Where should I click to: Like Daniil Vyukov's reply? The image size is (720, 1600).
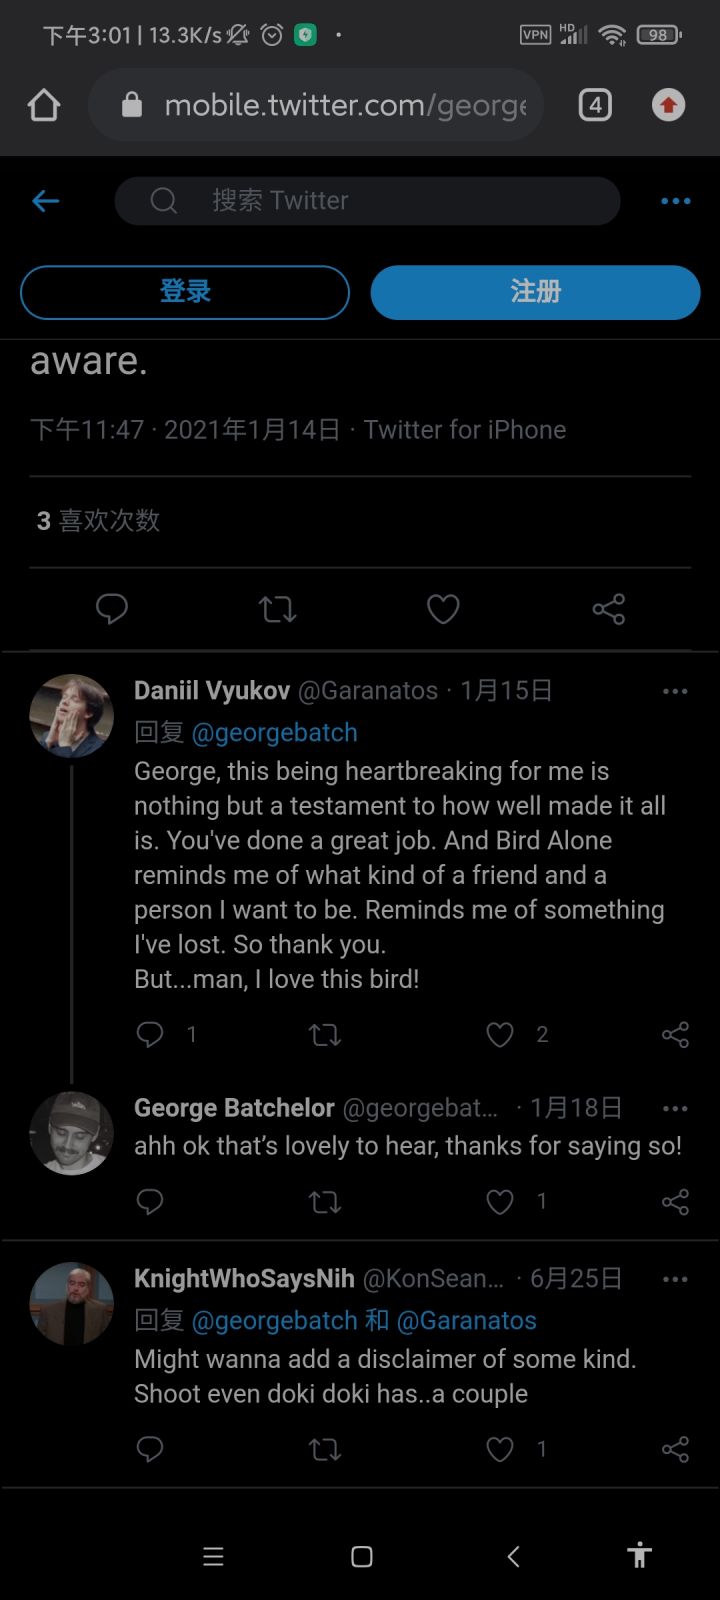[x=500, y=1035]
